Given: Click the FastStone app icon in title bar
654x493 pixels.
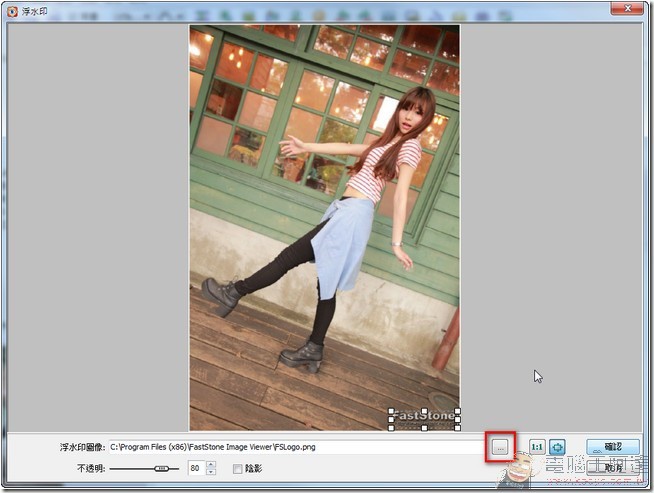Looking at the screenshot, I should tap(13, 11).
